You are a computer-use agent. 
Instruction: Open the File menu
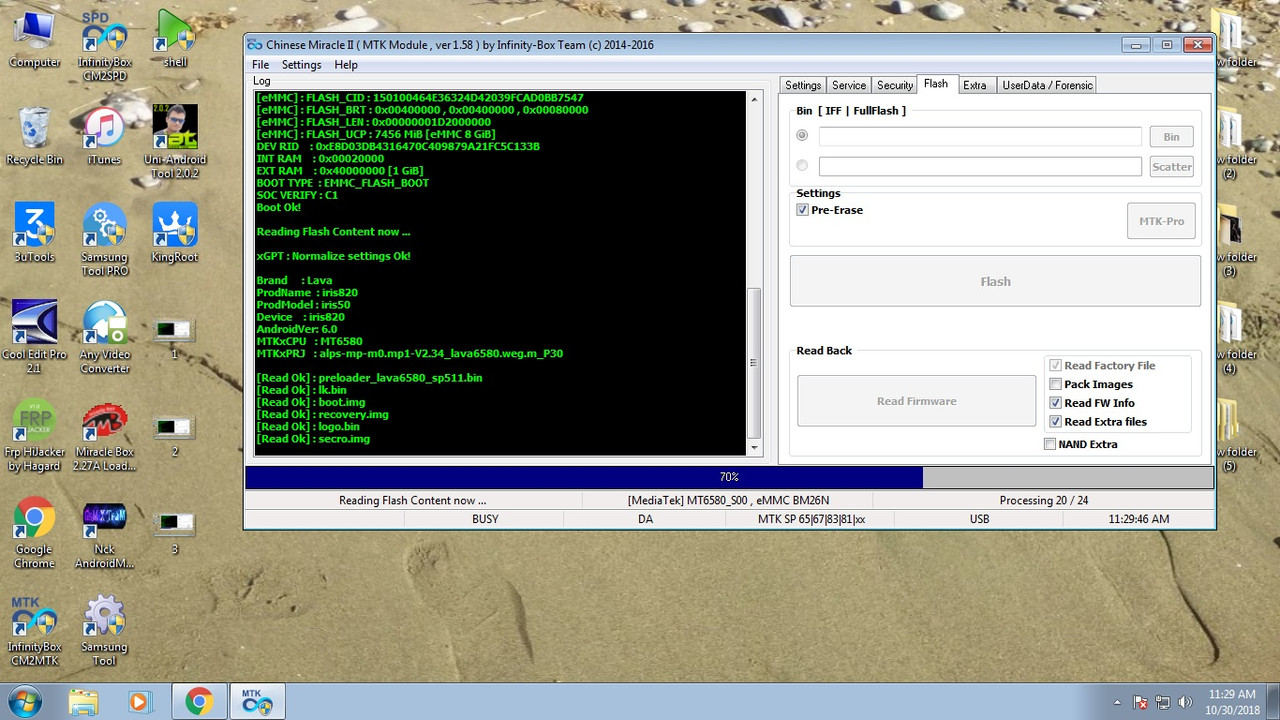[x=260, y=65]
